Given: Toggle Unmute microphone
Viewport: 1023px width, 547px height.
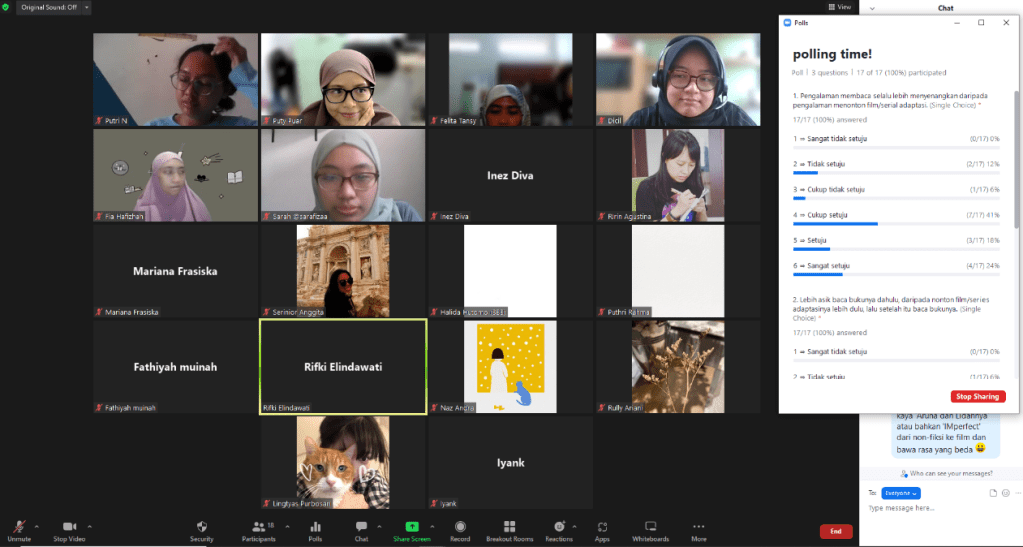Looking at the screenshot, I should (x=17, y=526).
